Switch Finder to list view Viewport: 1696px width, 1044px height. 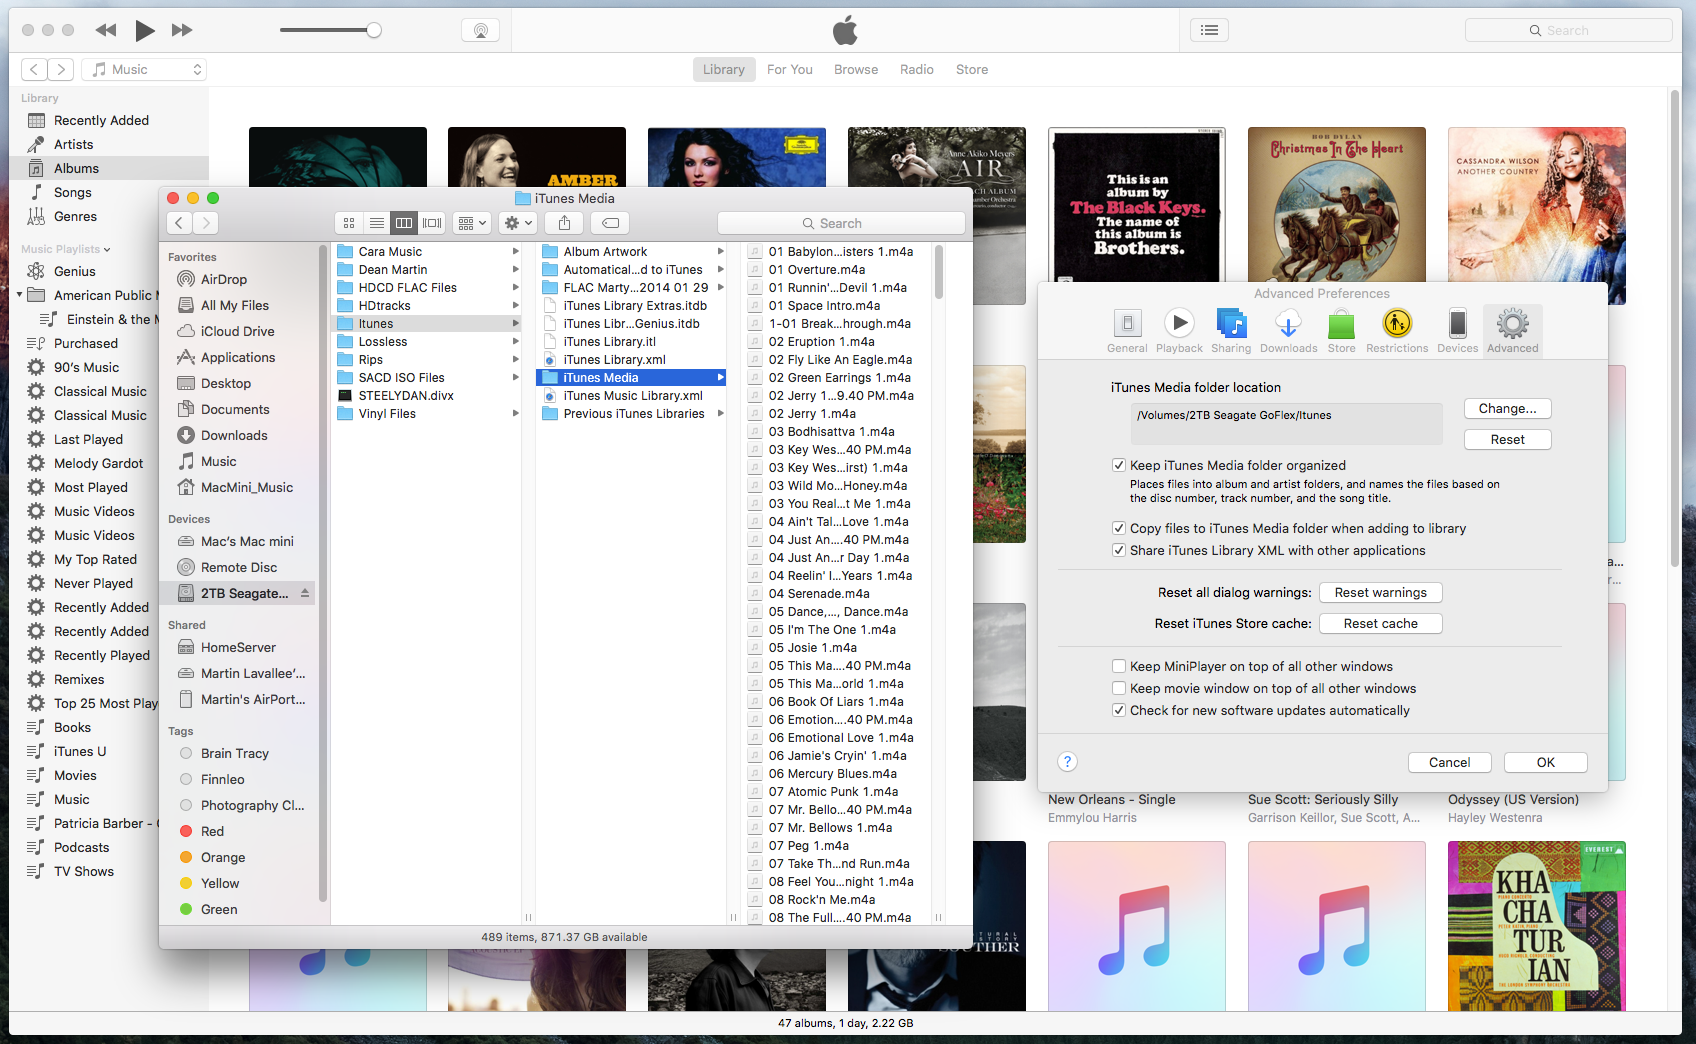coord(377,223)
